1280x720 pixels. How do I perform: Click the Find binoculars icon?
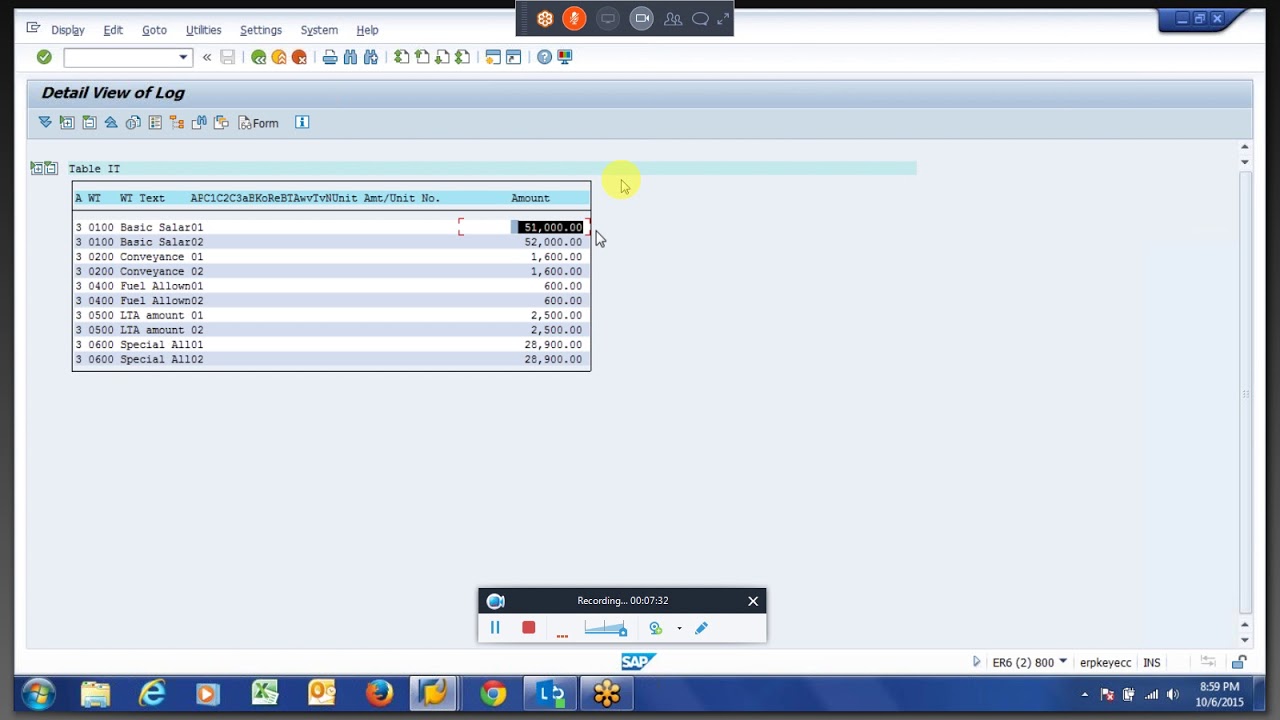pyautogui.click(x=350, y=57)
